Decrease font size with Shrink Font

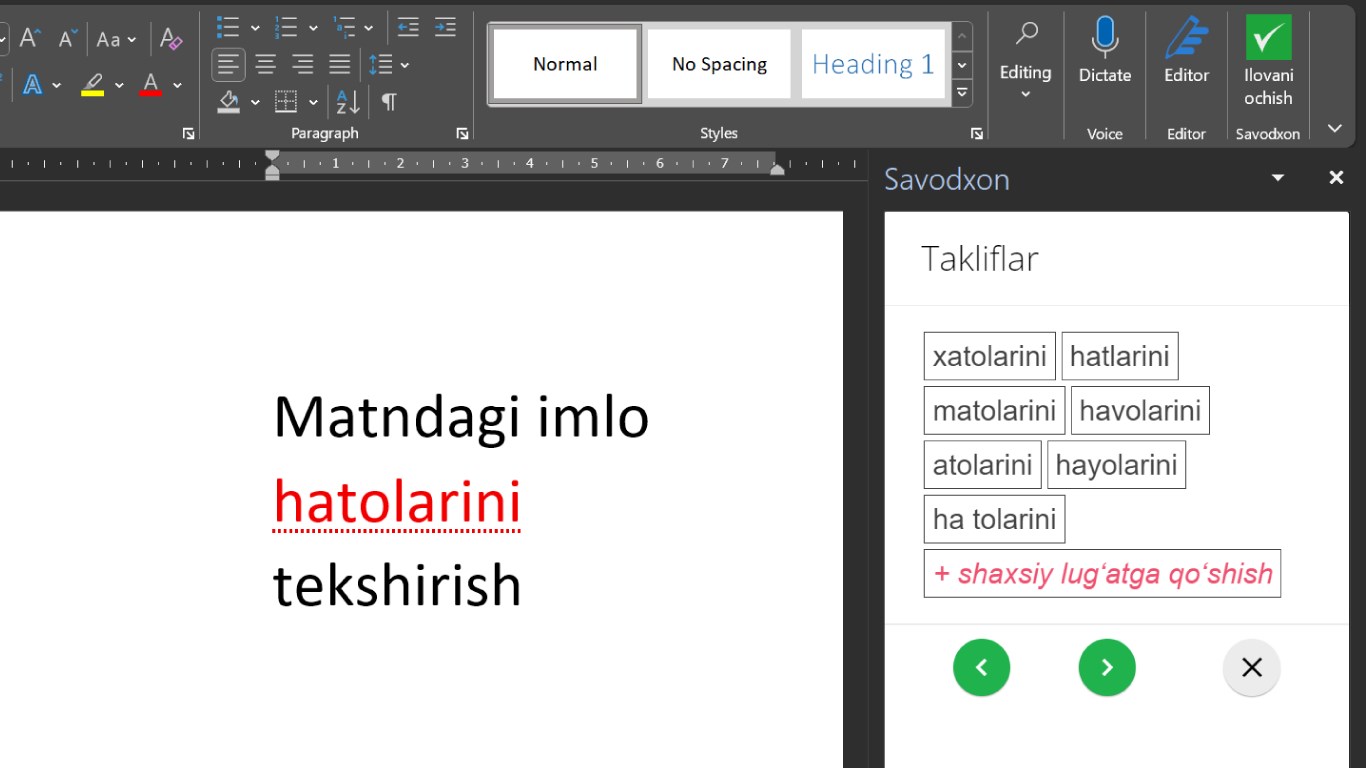tap(67, 39)
